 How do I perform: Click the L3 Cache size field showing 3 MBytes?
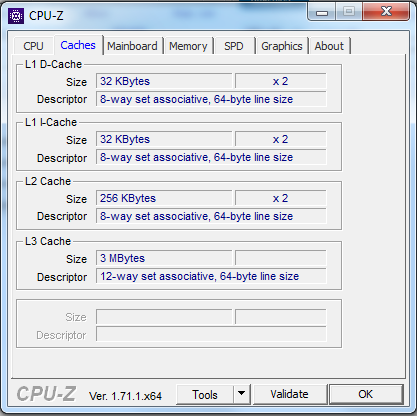point(164,258)
